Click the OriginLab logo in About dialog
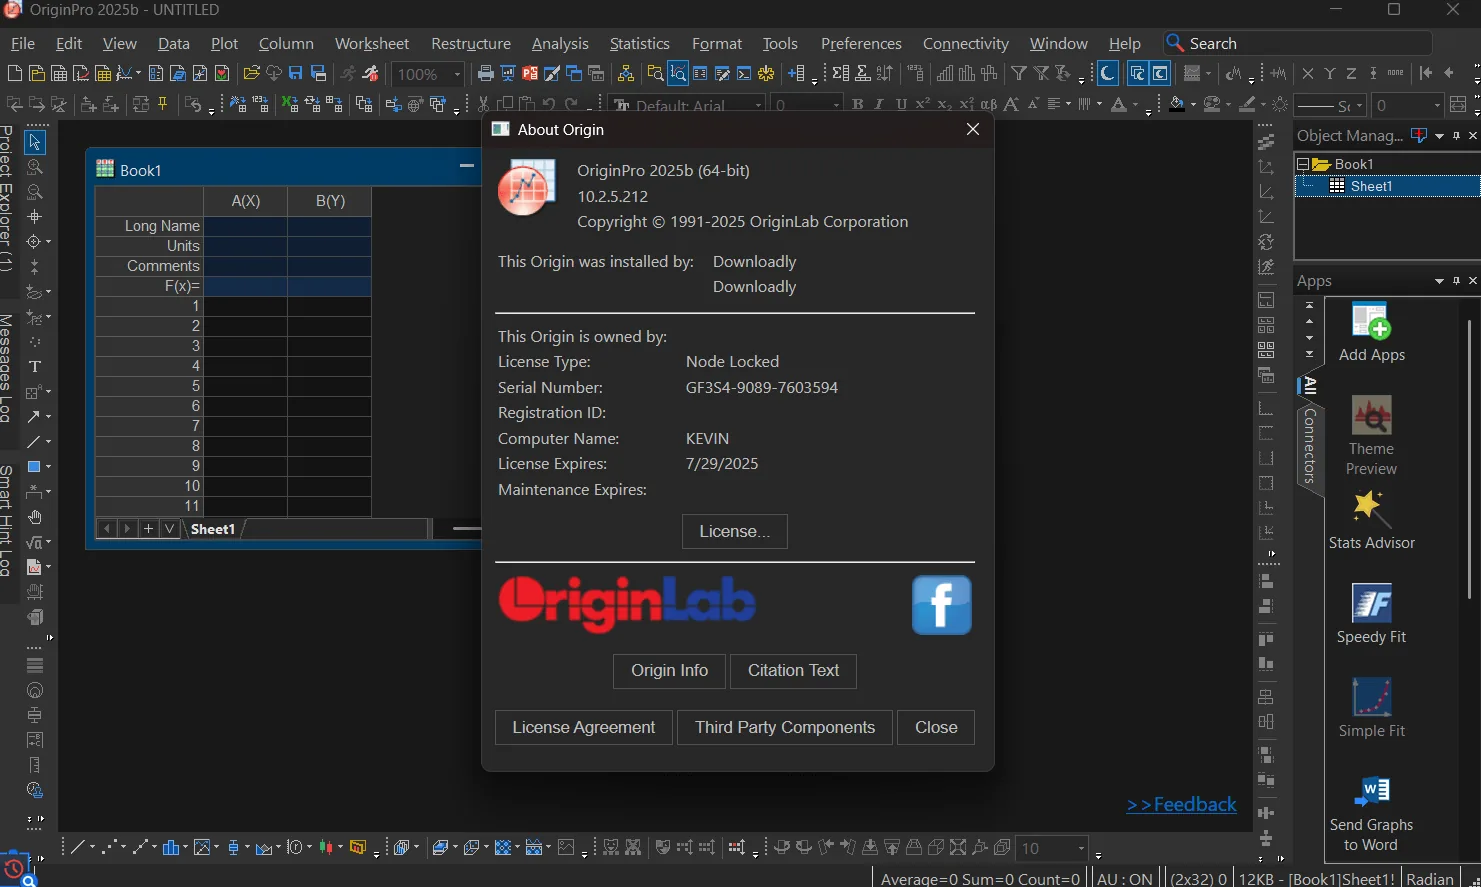The image size is (1481, 887). pos(627,605)
